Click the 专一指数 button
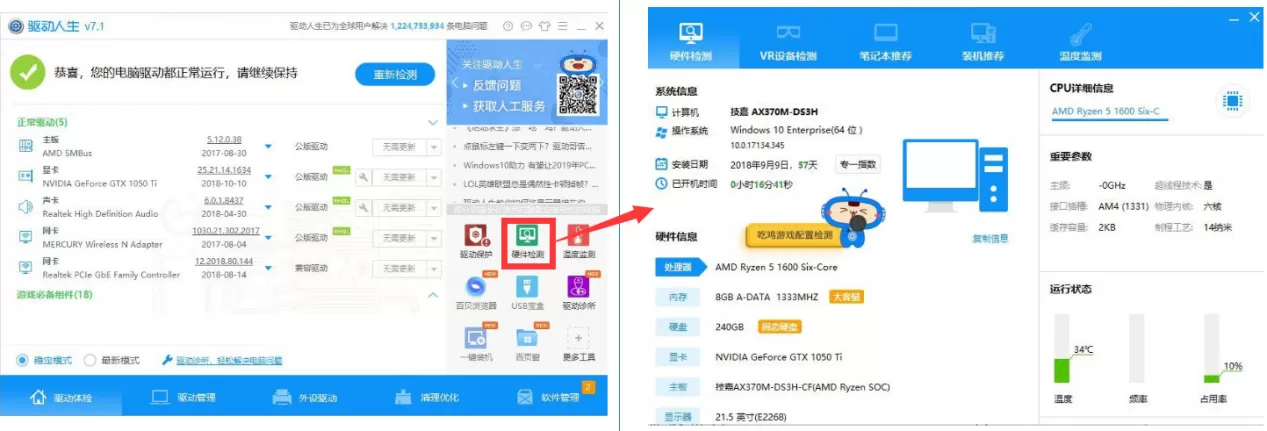The height and width of the screenshot is (431, 1267). tap(858, 164)
